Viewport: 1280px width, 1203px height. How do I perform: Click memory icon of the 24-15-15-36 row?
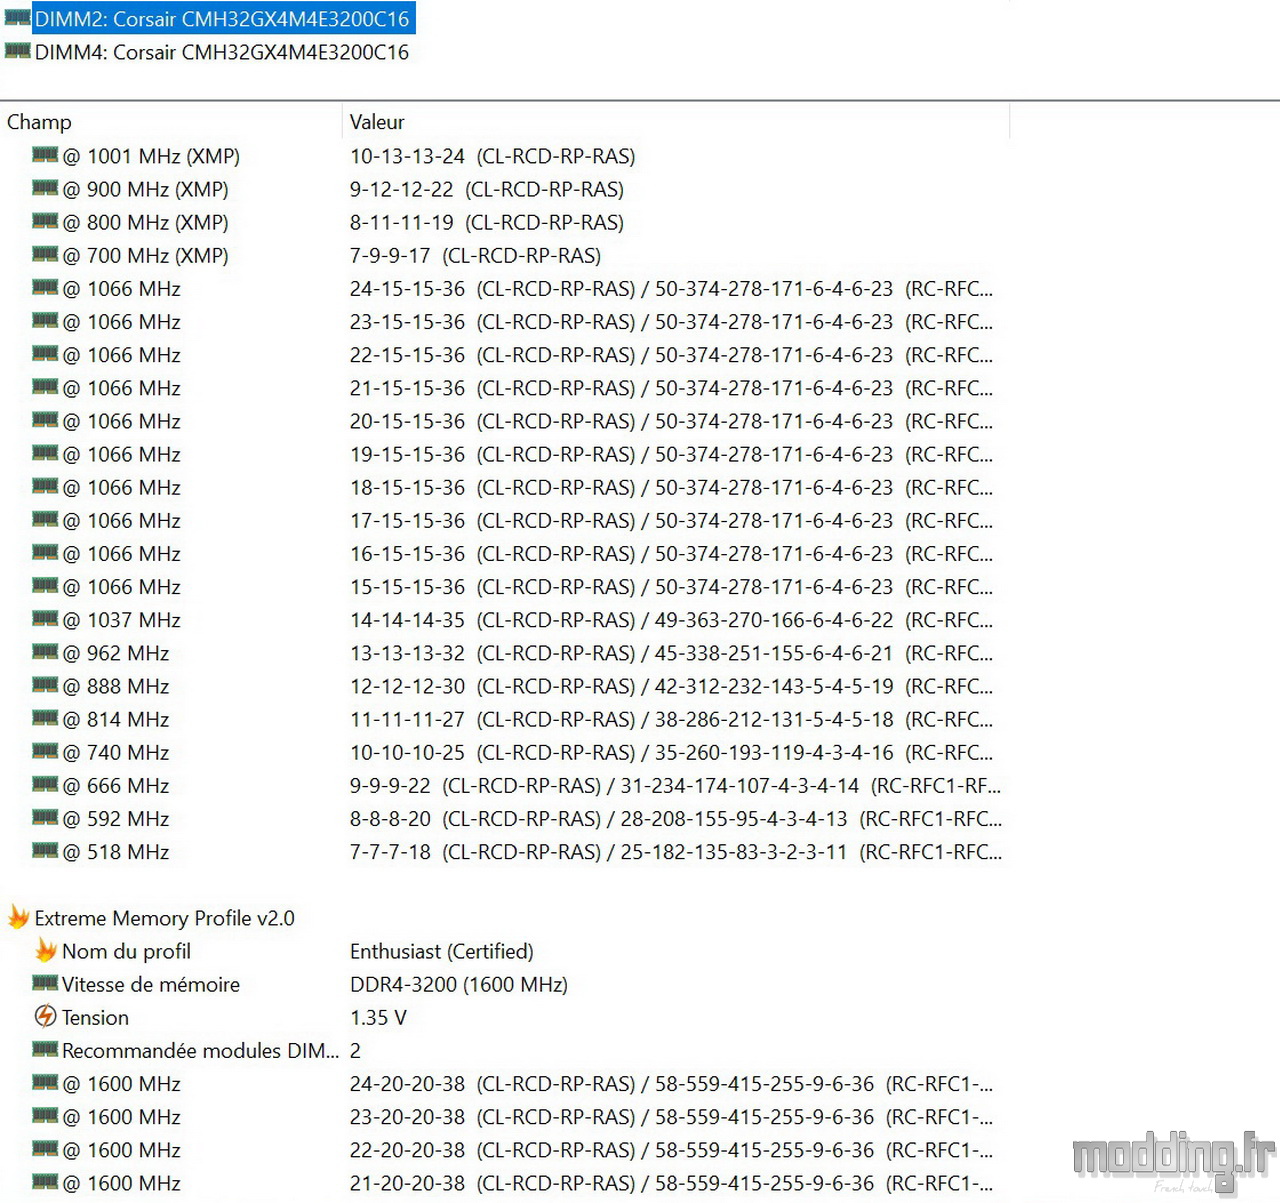pyautogui.click(x=45, y=287)
